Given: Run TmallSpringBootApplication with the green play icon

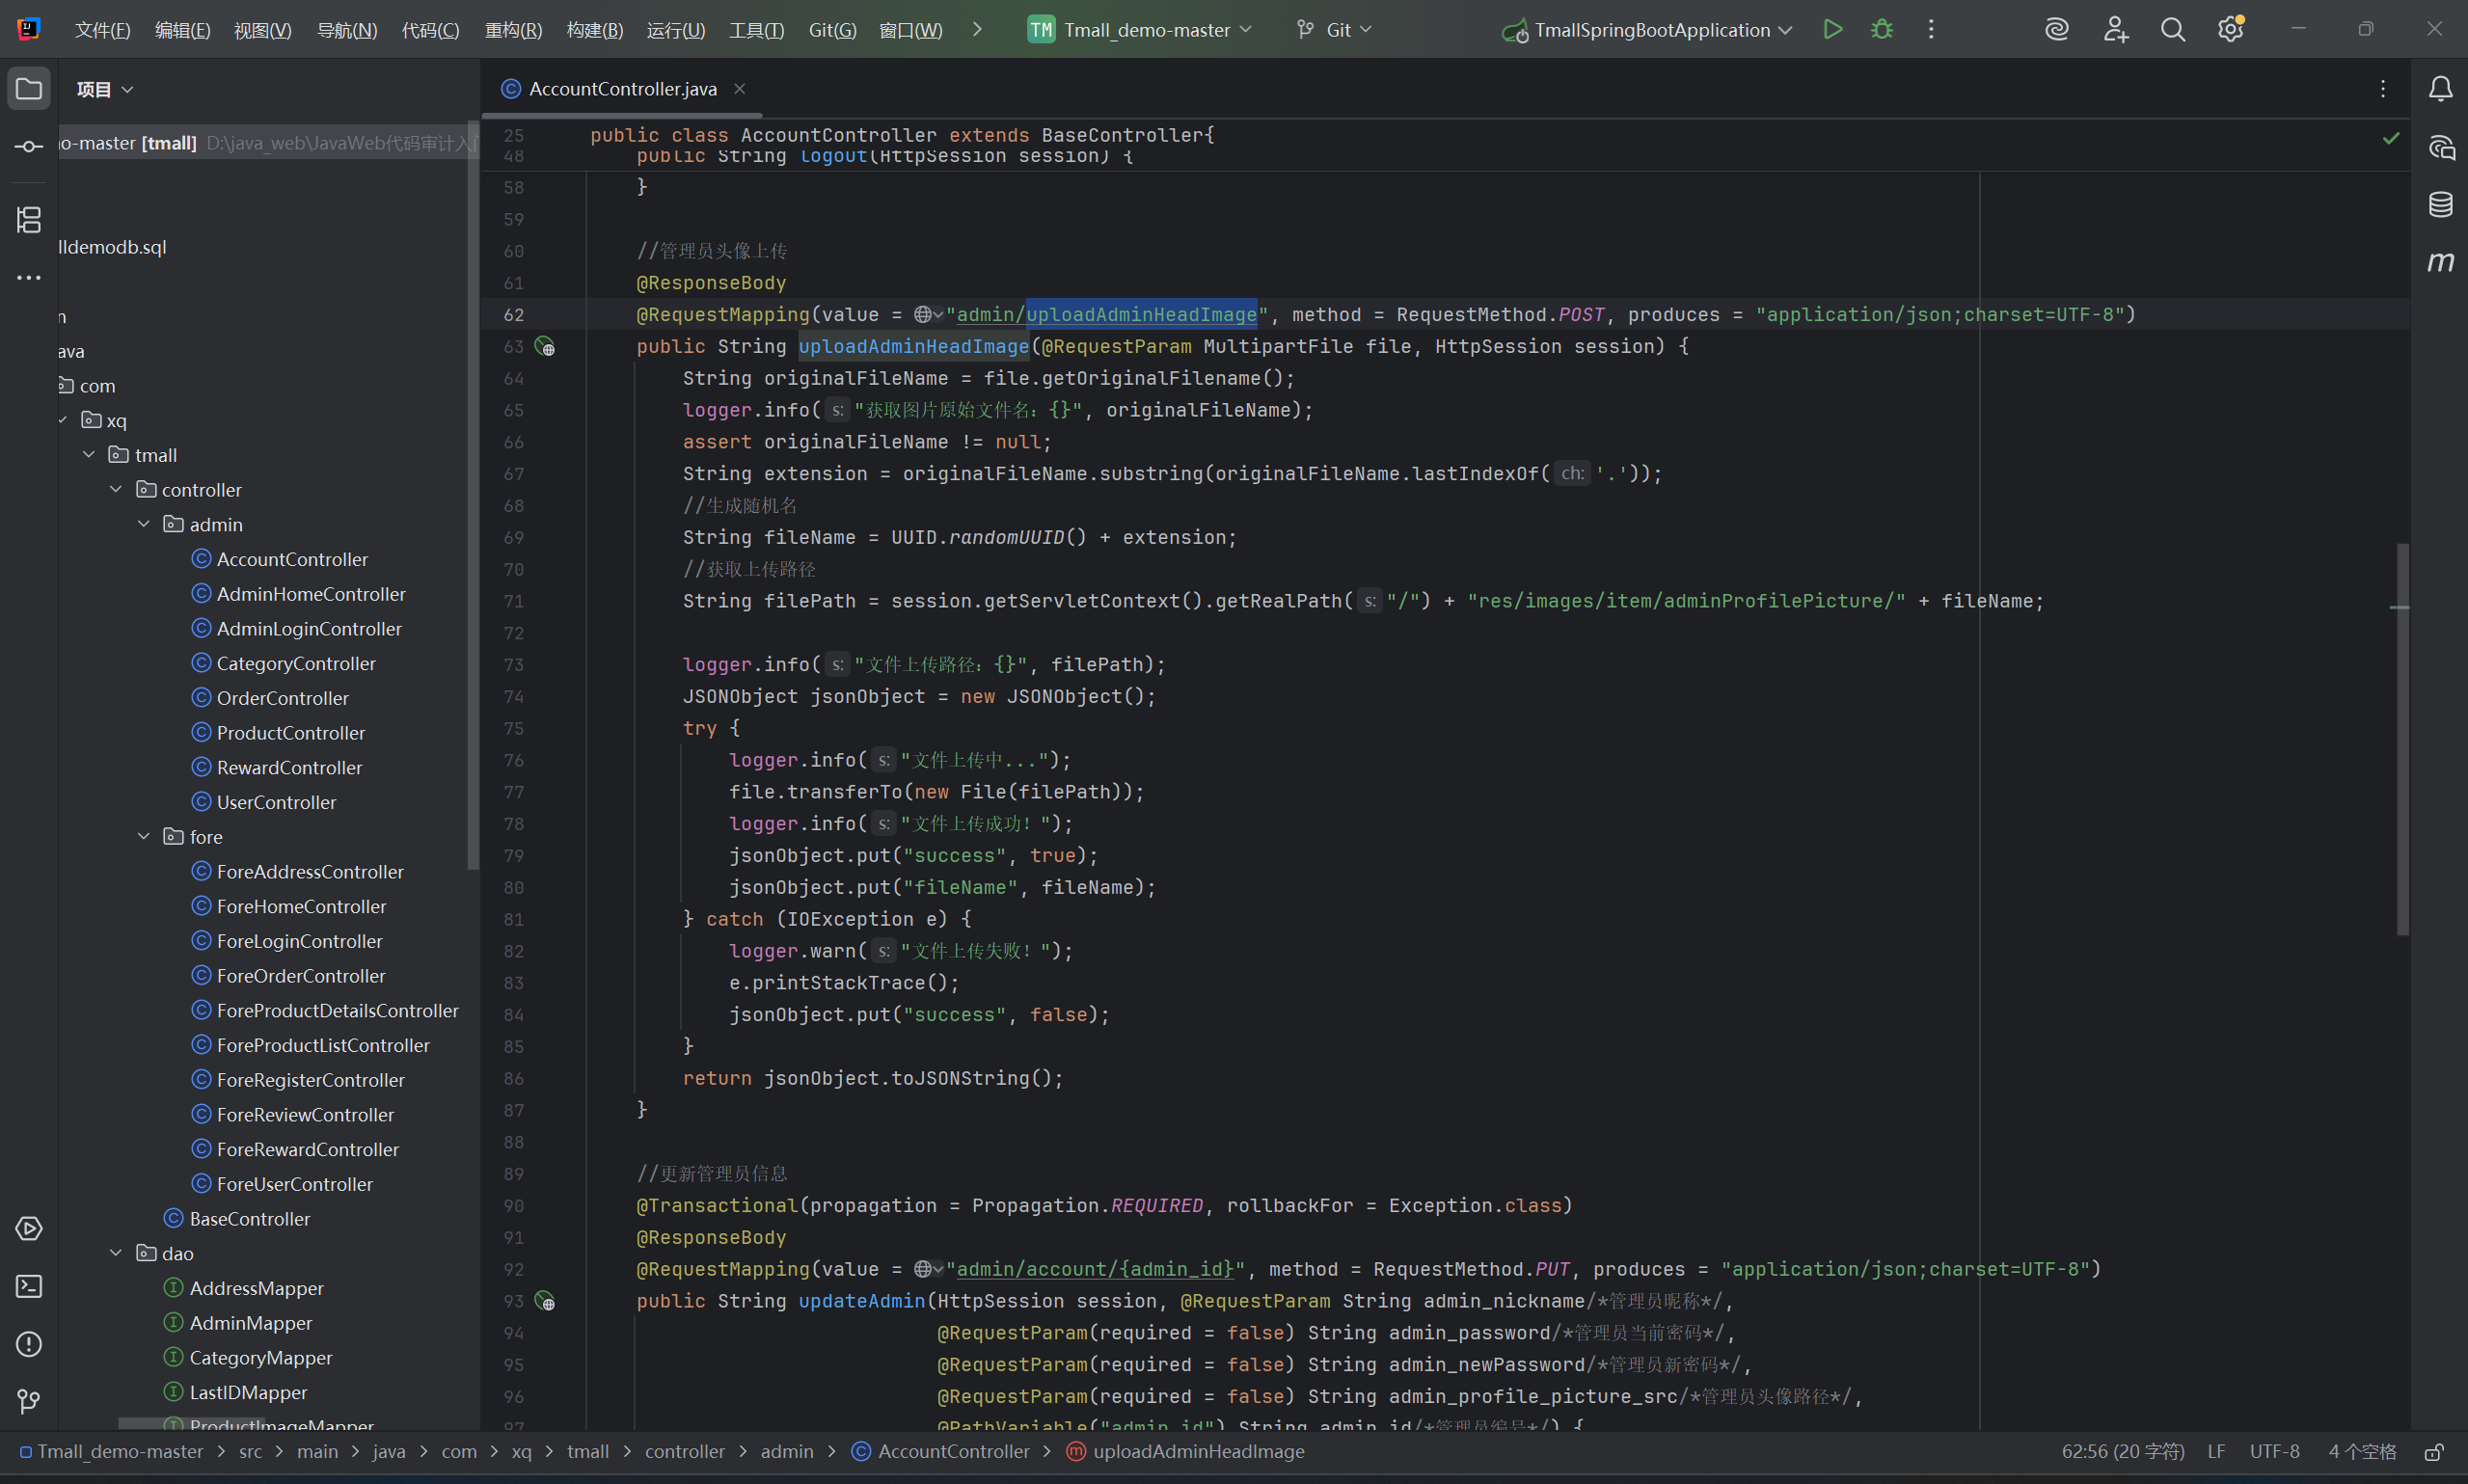Looking at the screenshot, I should (1832, 30).
